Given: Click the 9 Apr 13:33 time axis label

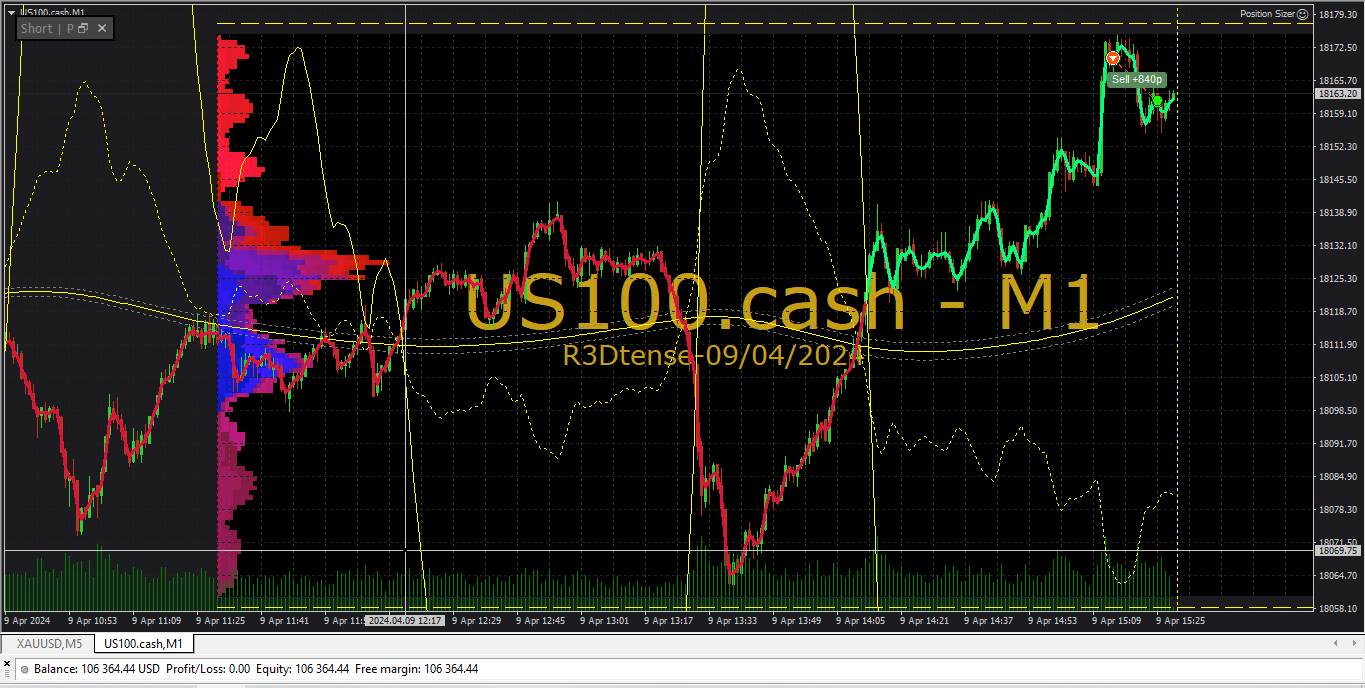Looking at the screenshot, I should pos(732,620).
